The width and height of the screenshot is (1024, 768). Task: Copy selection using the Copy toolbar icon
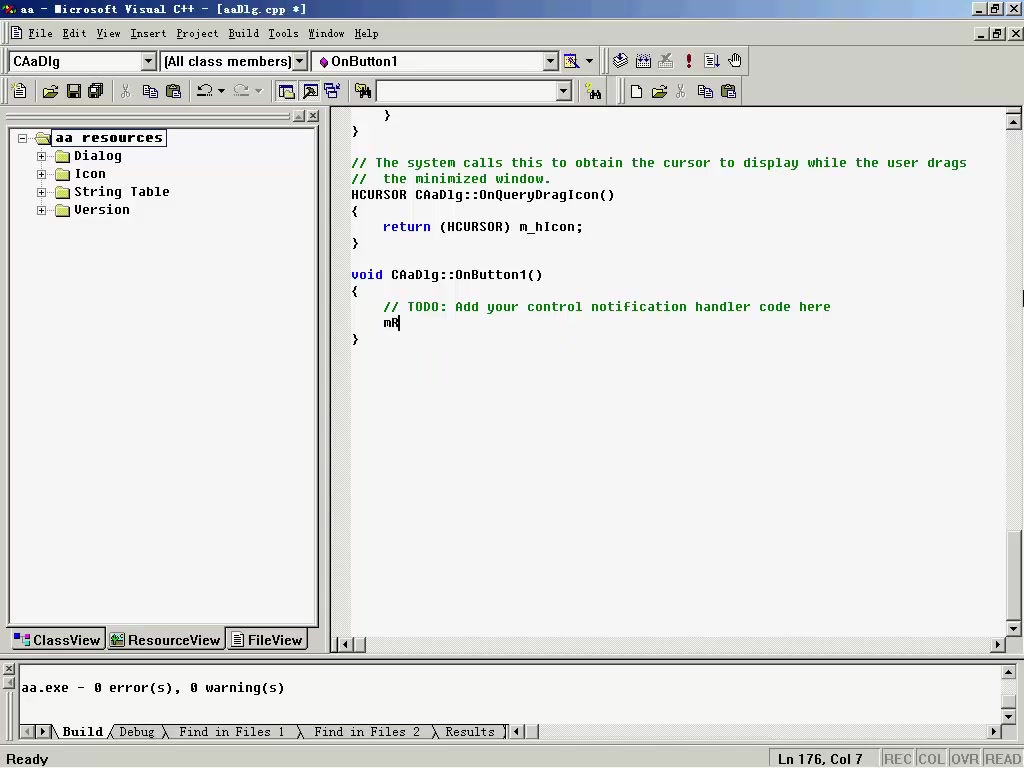point(150,91)
